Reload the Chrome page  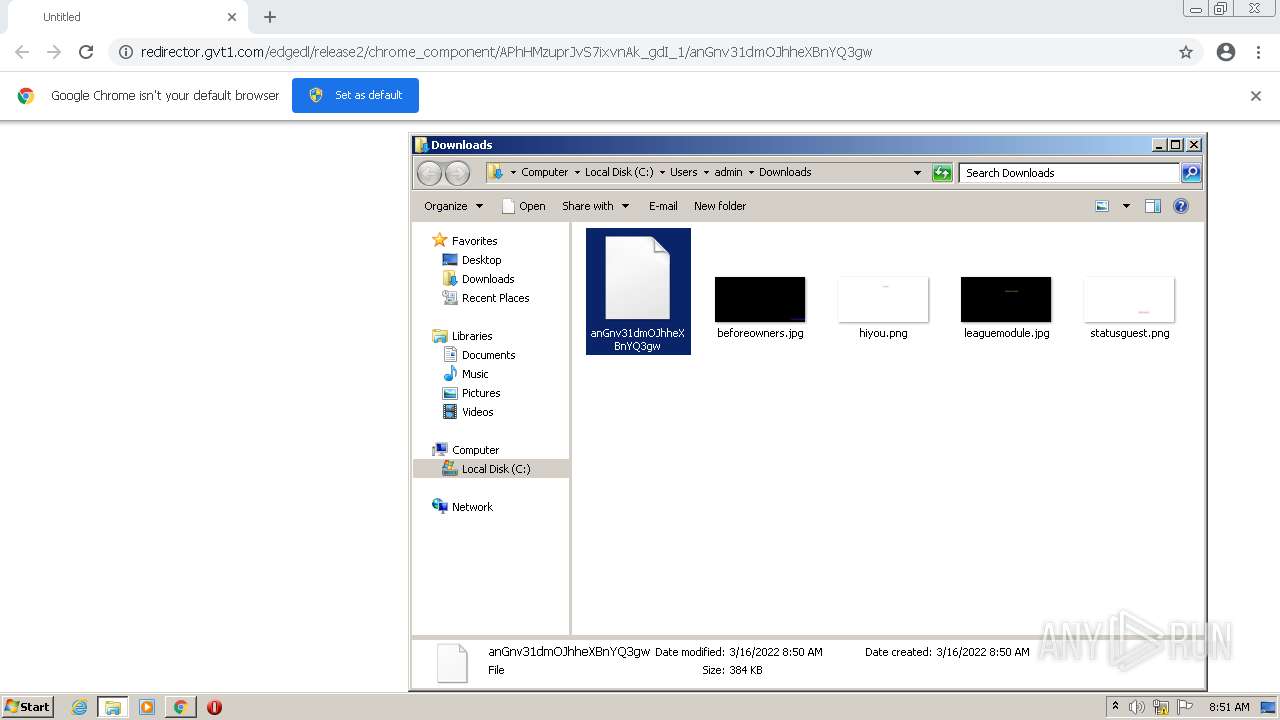(x=86, y=52)
